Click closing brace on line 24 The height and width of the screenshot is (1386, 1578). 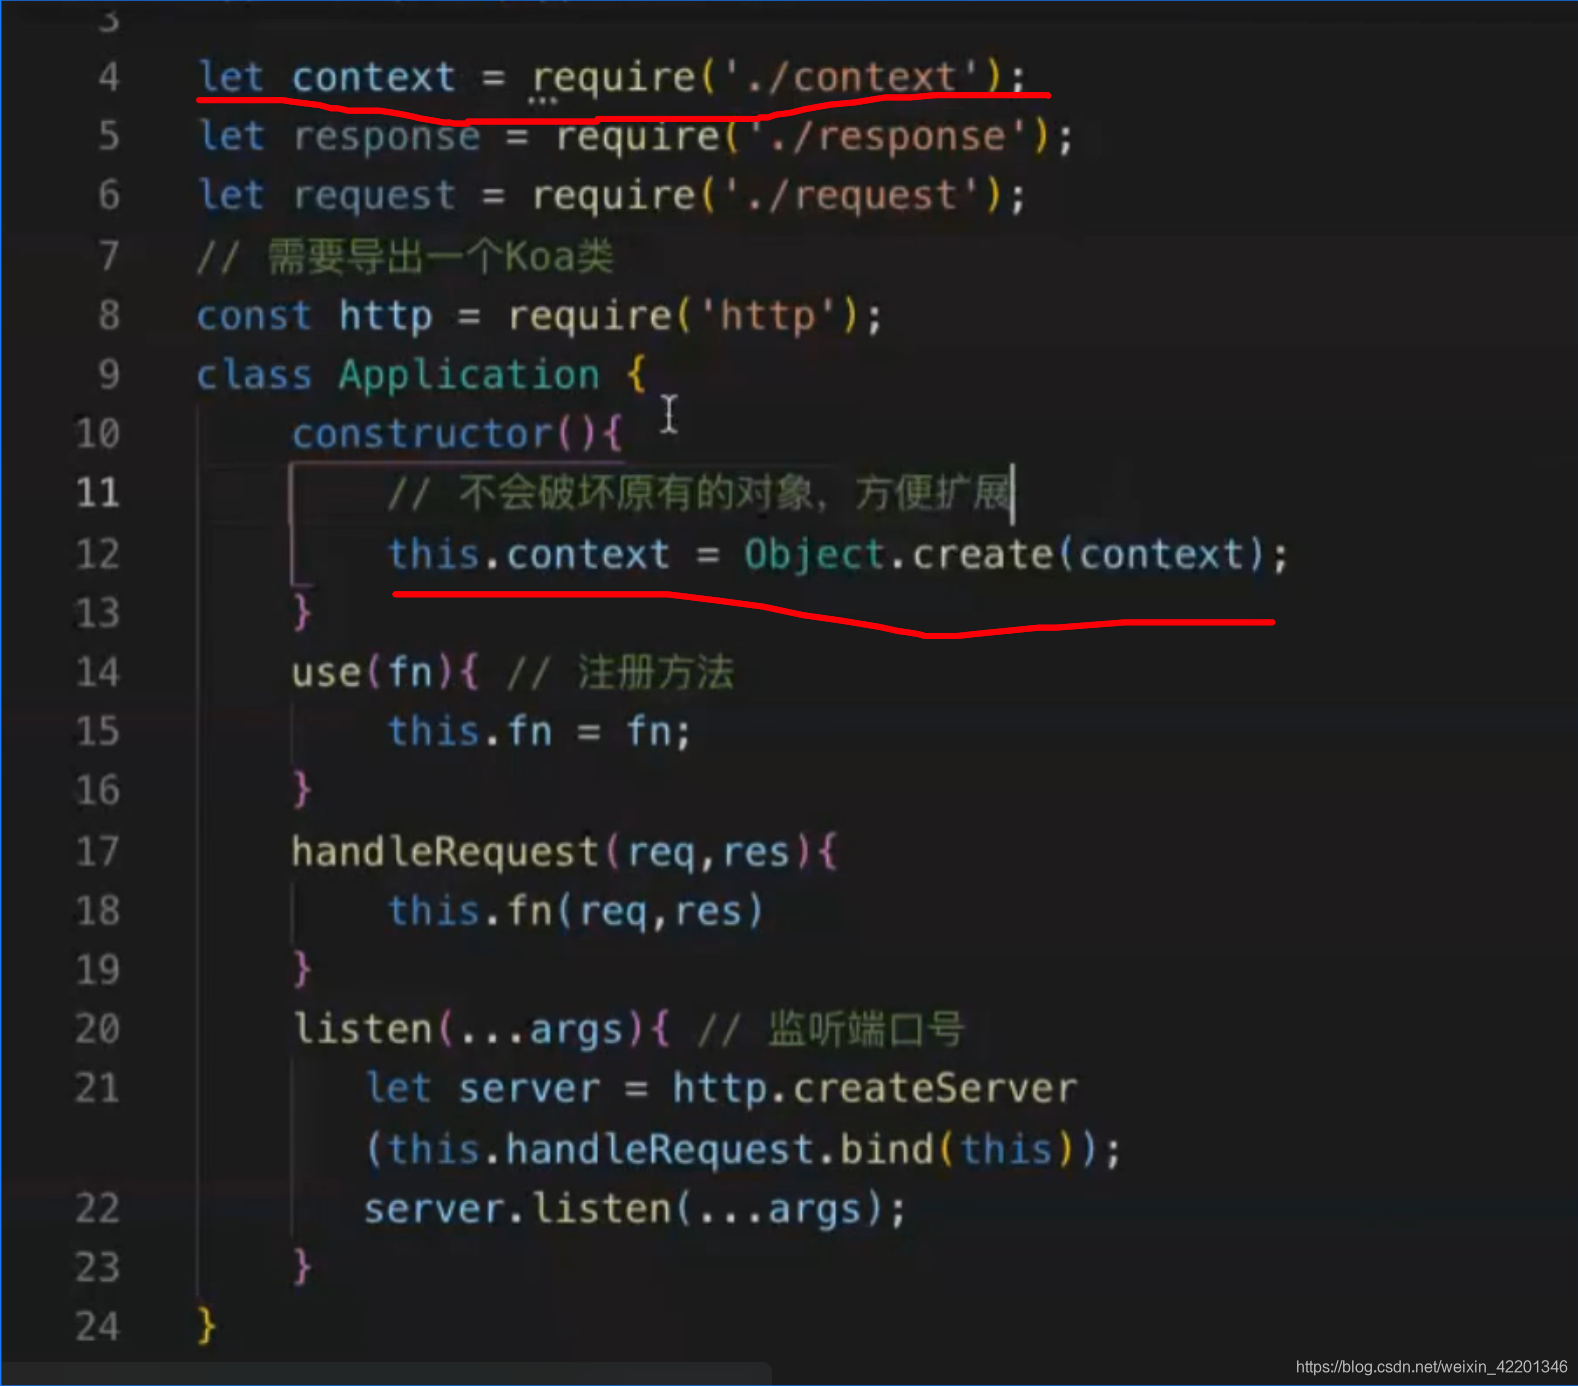pos(206,1326)
